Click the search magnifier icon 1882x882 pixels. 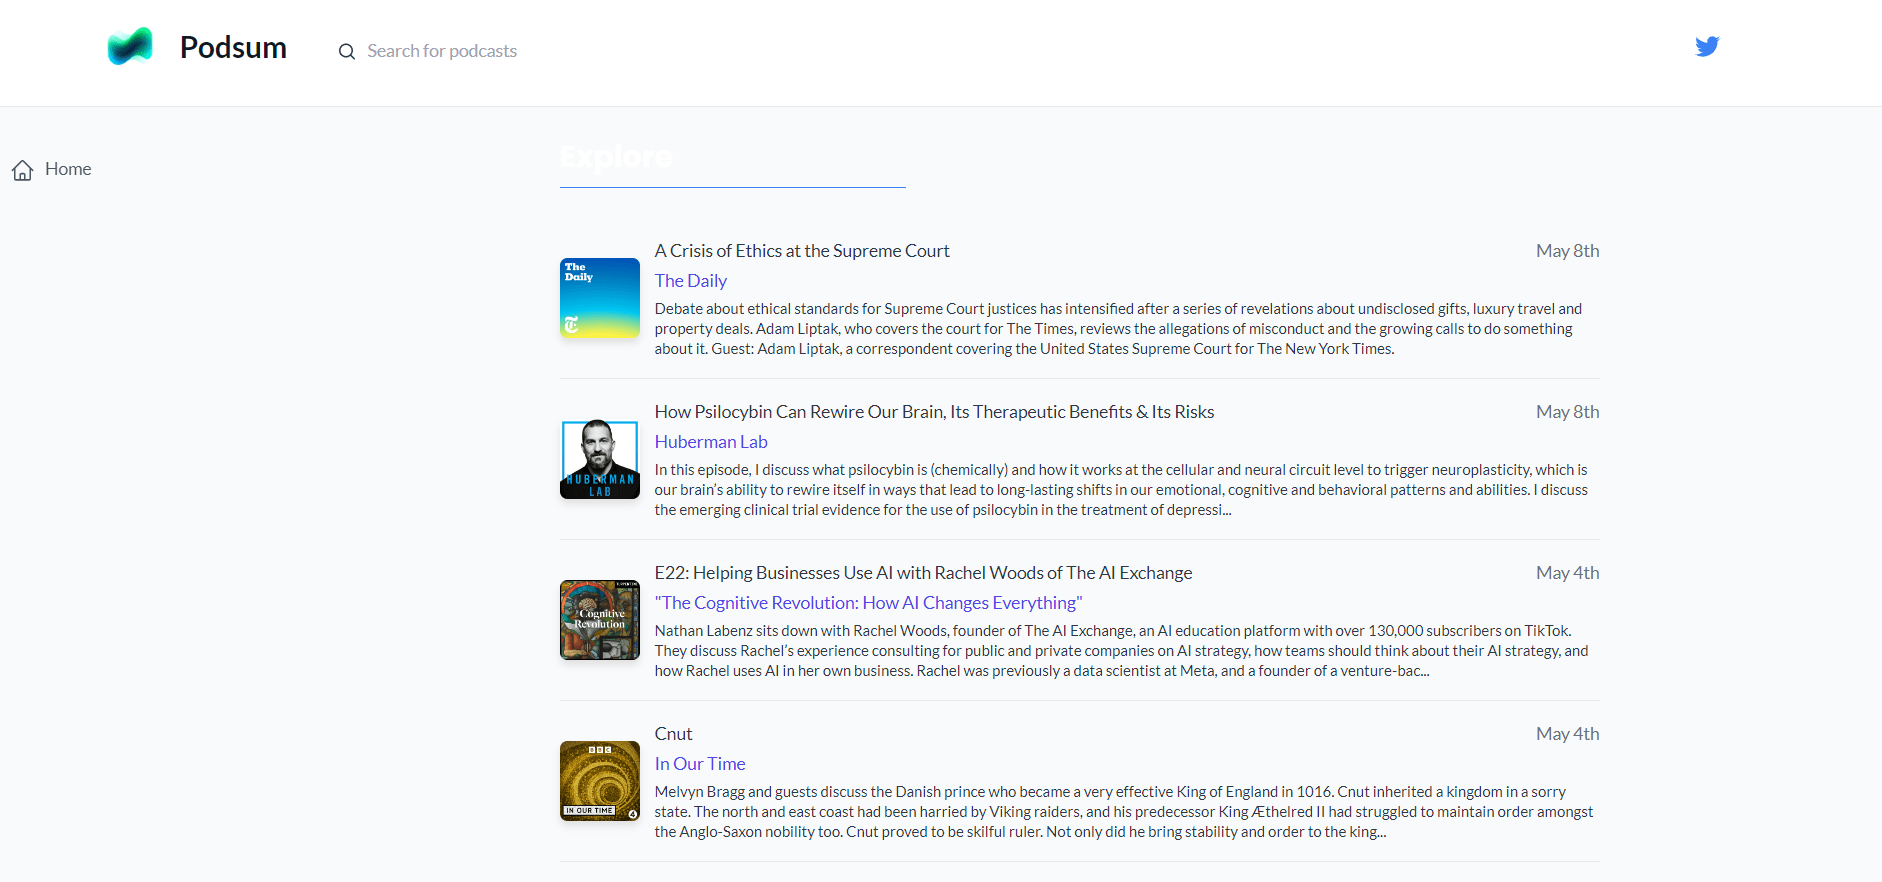[x=347, y=52]
